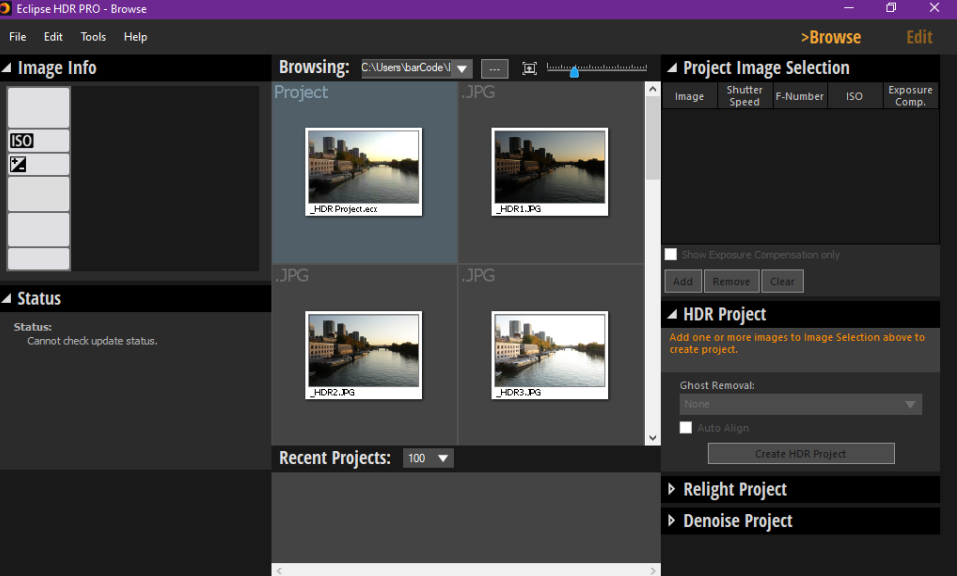Screen dimensions: 957x576
Task: Adjust the thumbnail size slider
Action: click(x=574, y=72)
